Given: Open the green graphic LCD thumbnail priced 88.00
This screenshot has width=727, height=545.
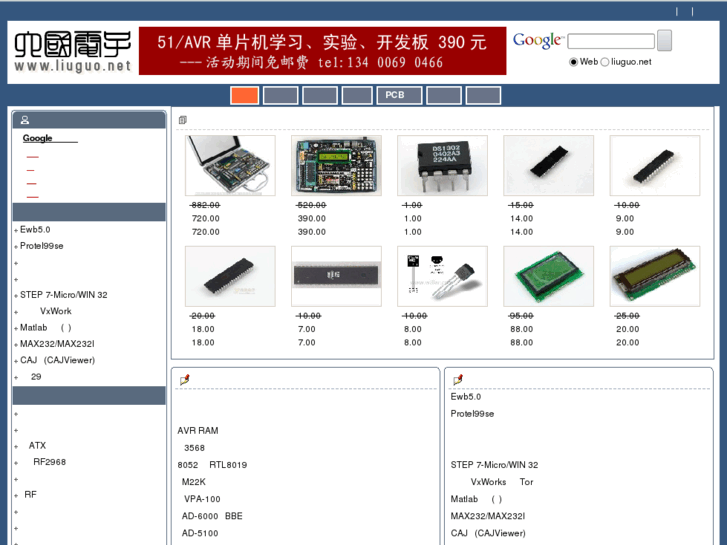Looking at the screenshot, I should click(548, 276).
